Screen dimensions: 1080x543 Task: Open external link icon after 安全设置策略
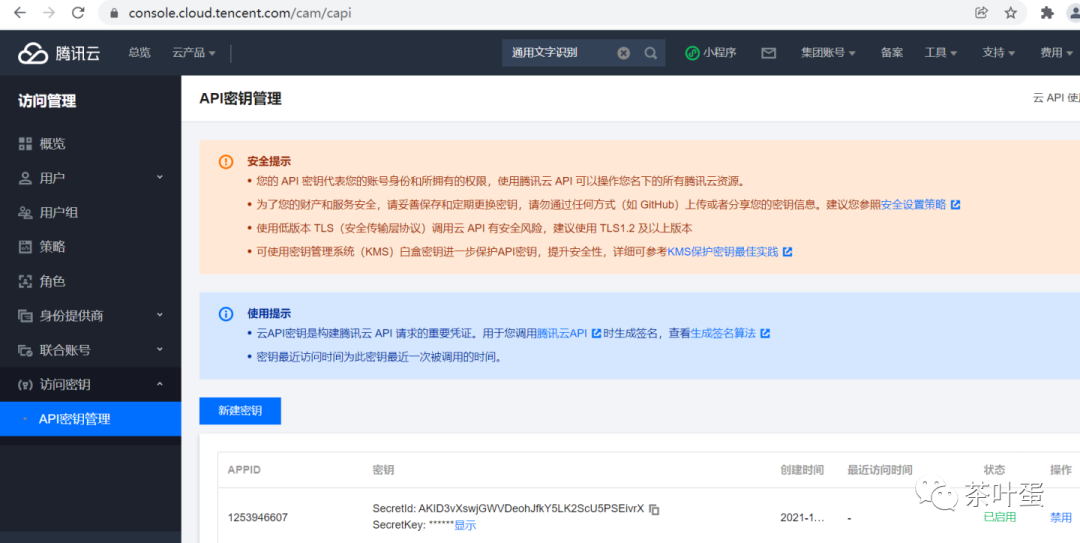point(955,205)
